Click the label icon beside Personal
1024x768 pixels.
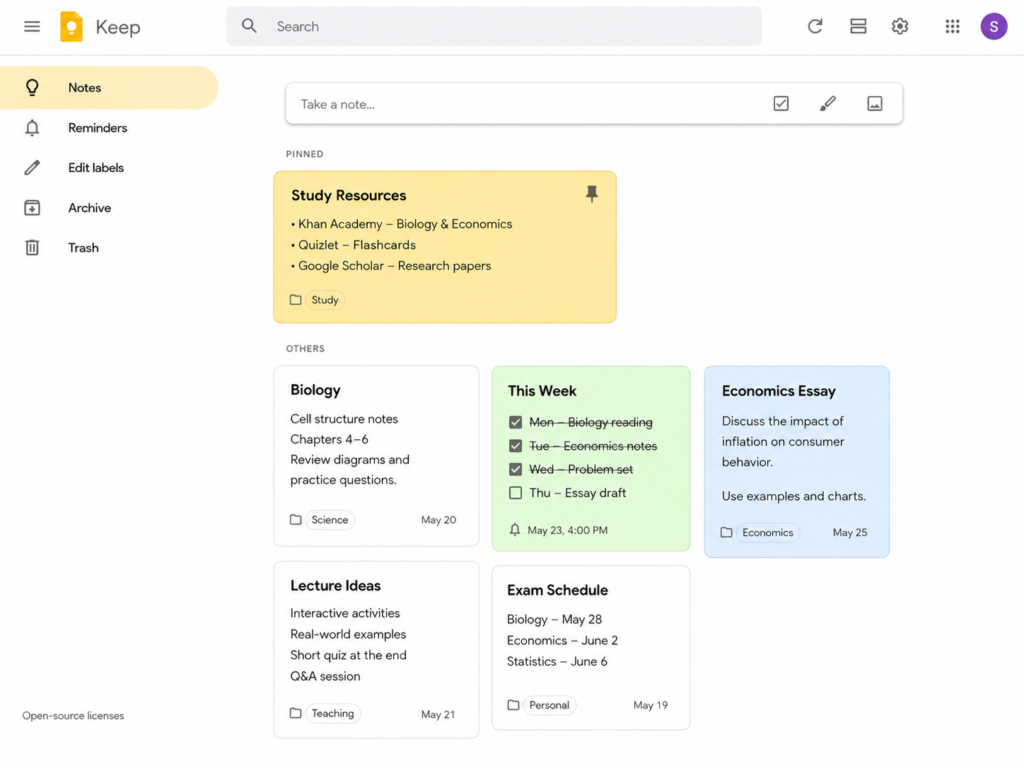(513, 705)
